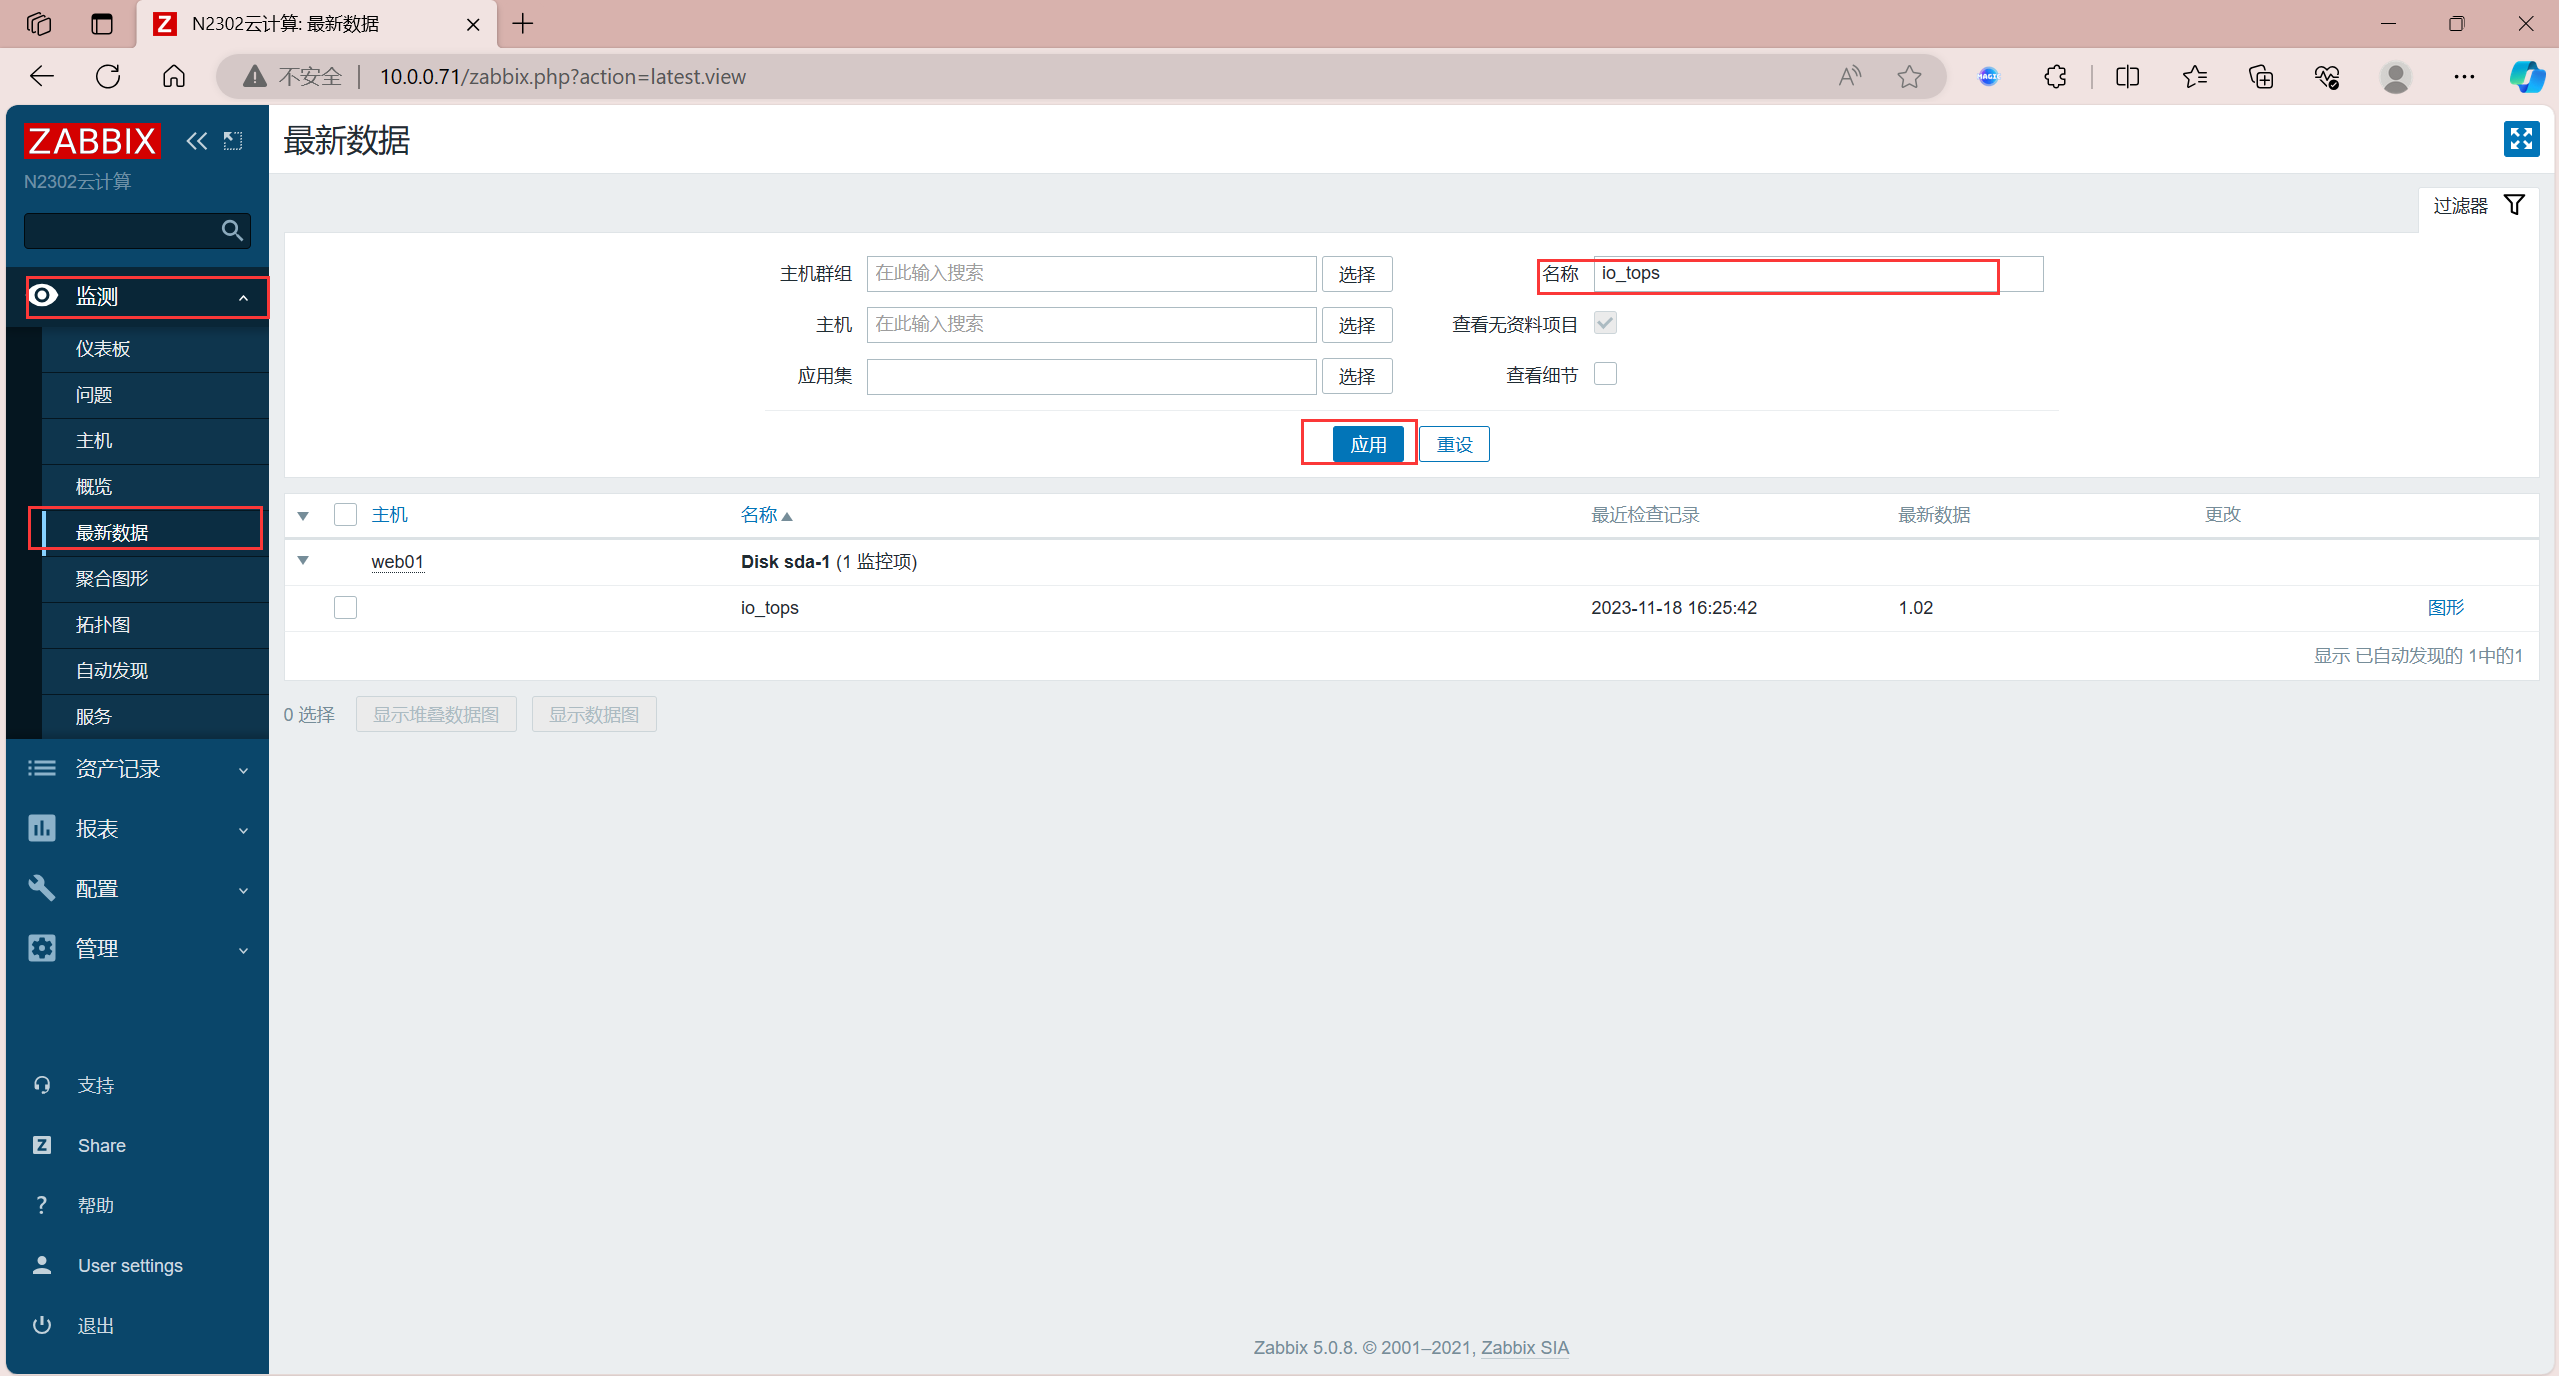Select all items header checkbox
This screenshot has height=1376, width=2559.
point(345,515)
